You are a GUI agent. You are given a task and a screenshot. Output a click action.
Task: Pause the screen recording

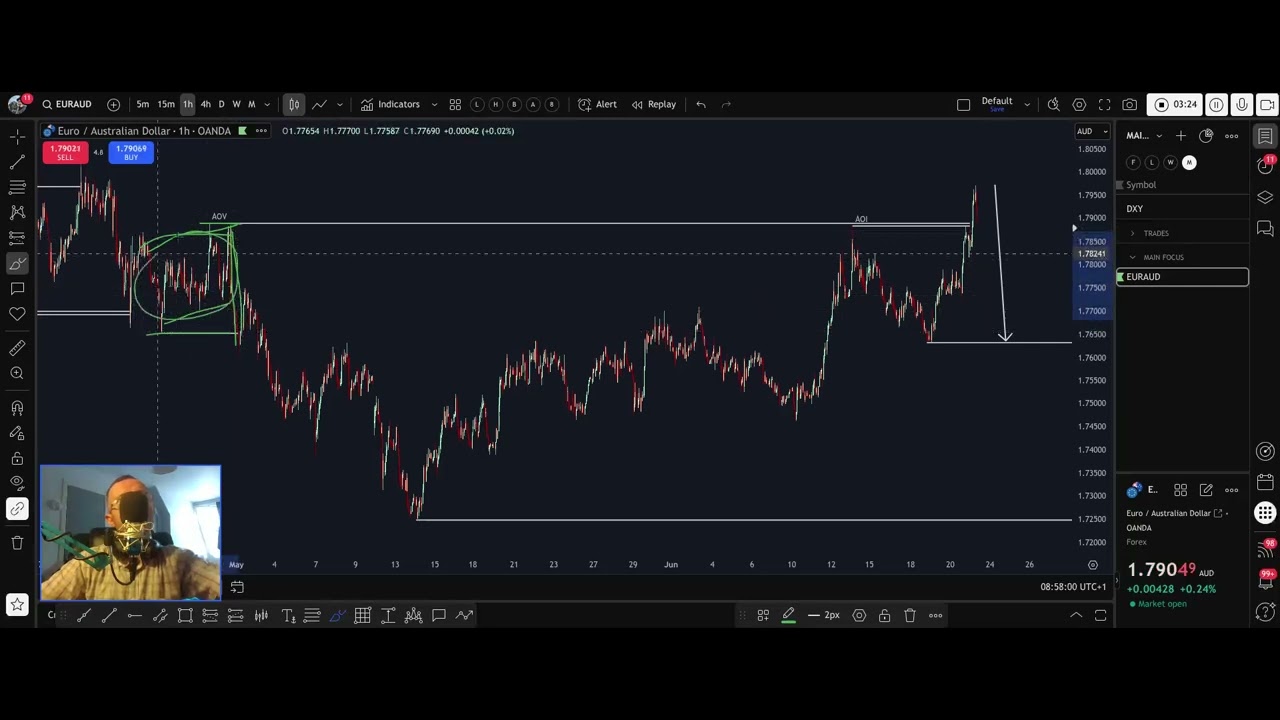1216,104
